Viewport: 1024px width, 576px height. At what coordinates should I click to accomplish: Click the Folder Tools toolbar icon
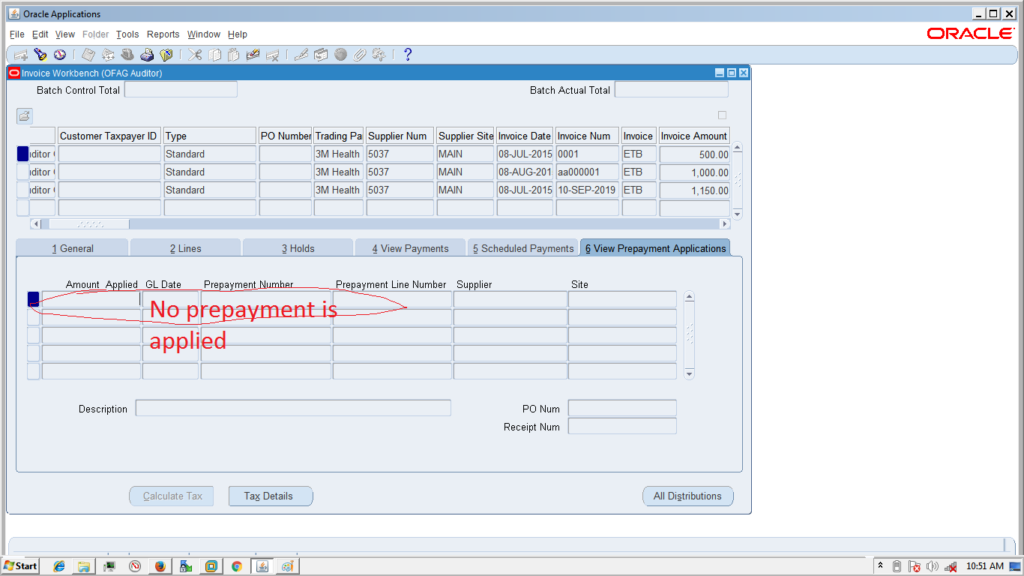pos(379,55)
